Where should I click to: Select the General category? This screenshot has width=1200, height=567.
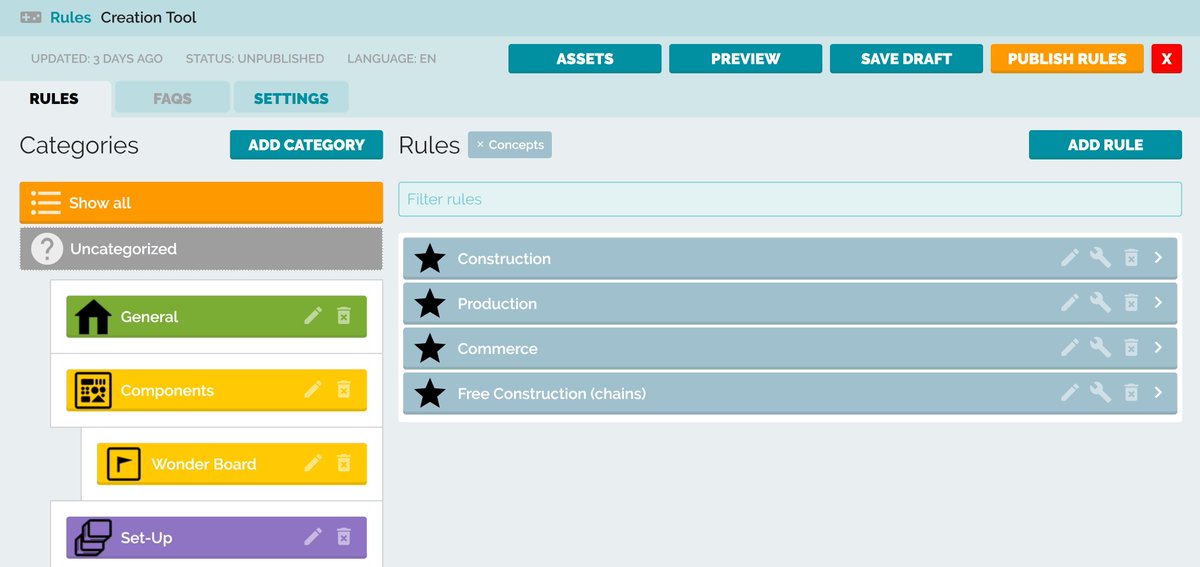click(216, 316)
